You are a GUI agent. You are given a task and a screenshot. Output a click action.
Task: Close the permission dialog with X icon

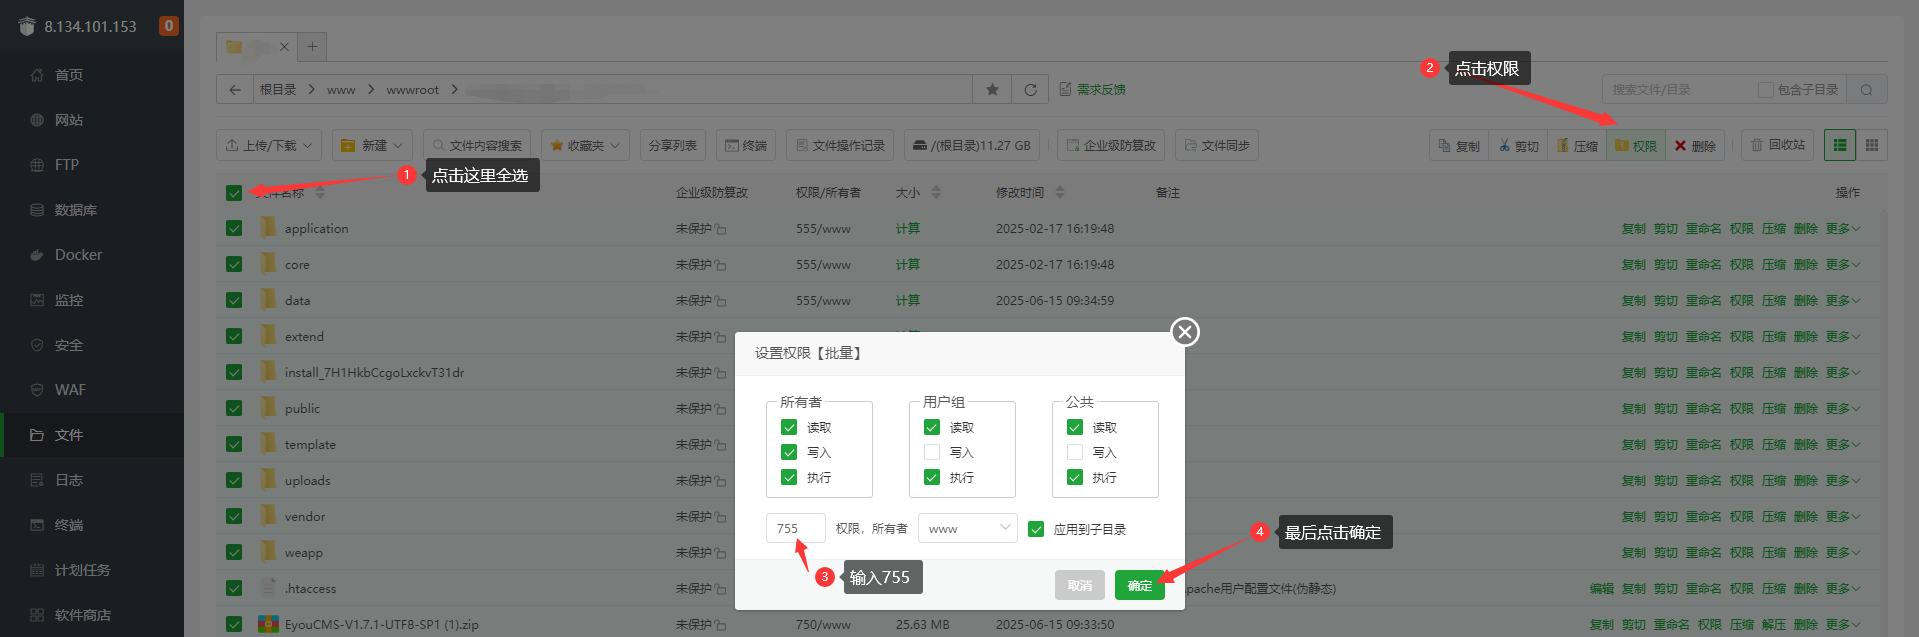click(x=1185, y=332)
